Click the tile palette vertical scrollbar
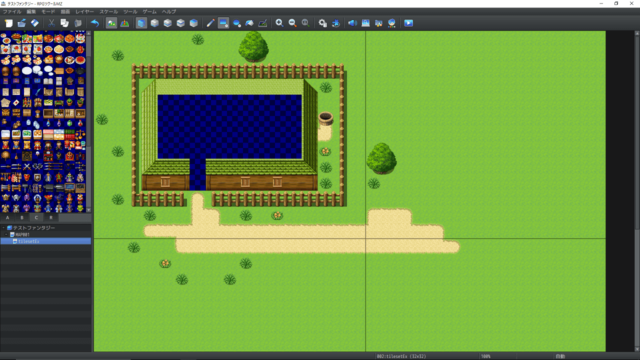This screenshot has width=640, height=360. 89,122
